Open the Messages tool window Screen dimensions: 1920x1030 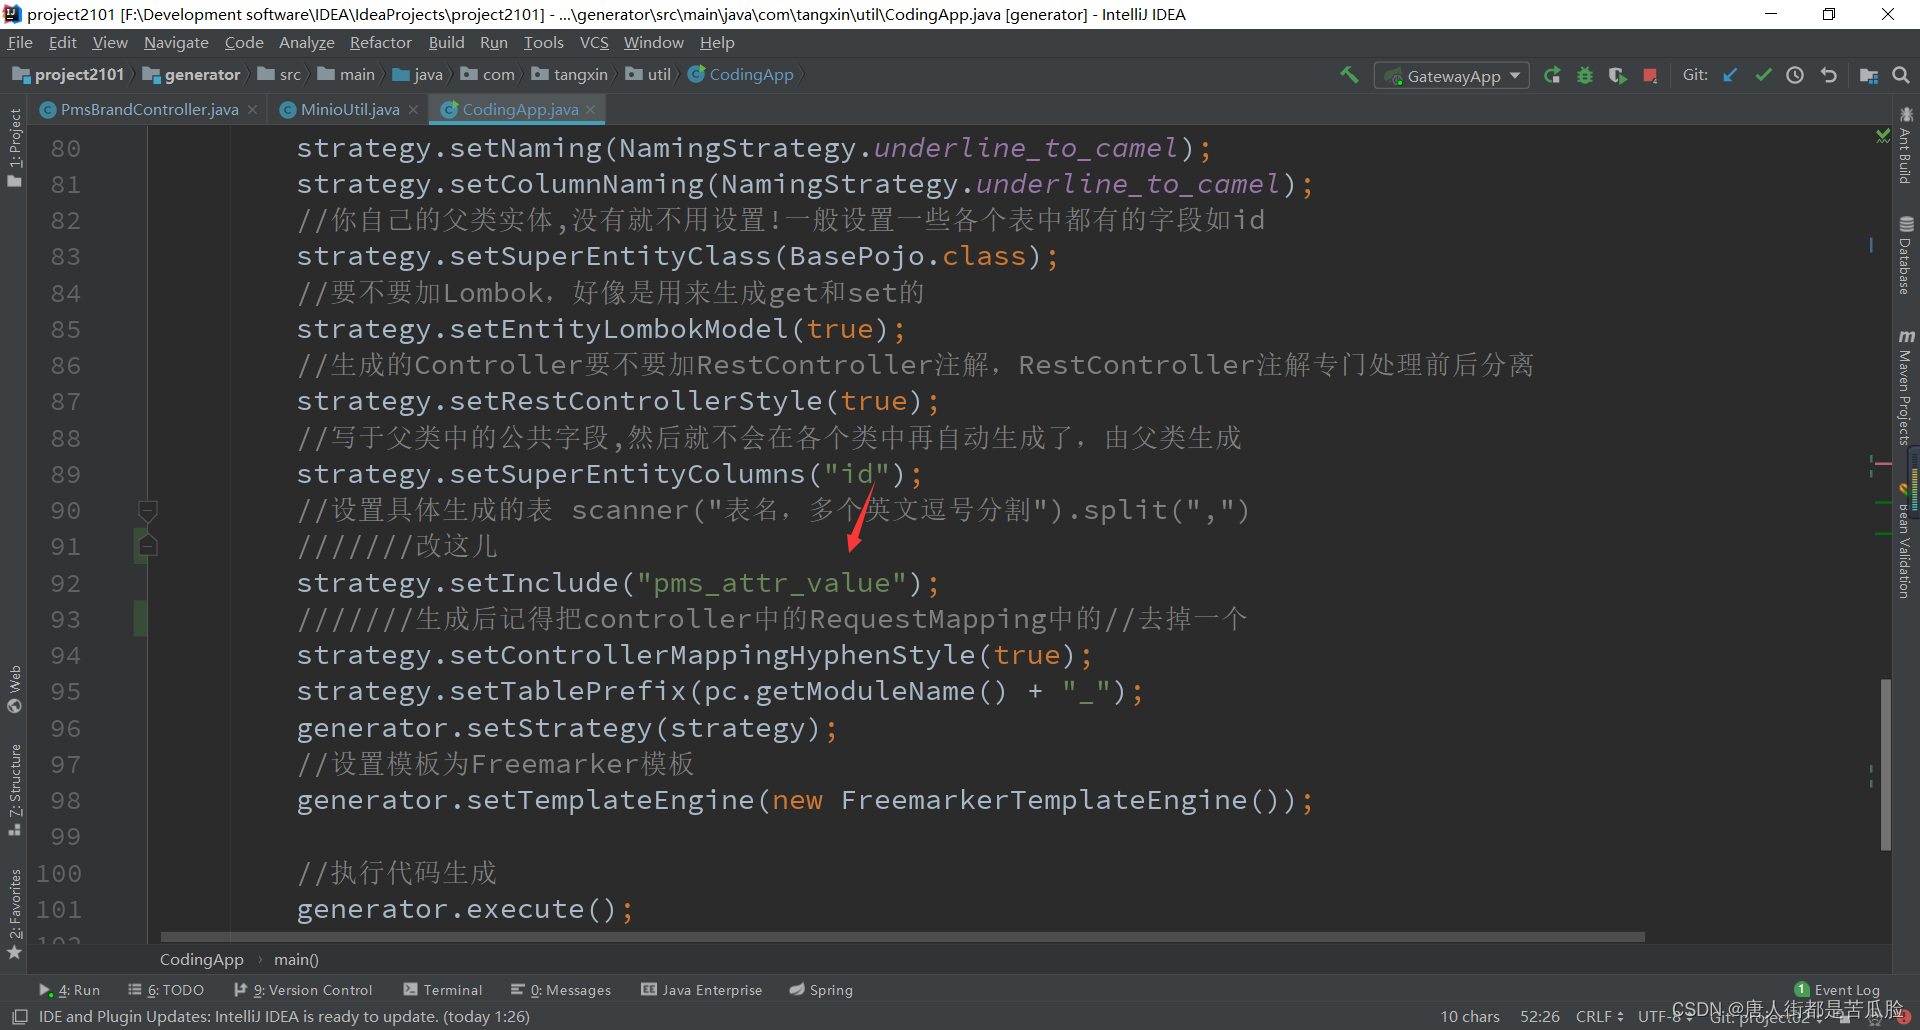(561, 990)
